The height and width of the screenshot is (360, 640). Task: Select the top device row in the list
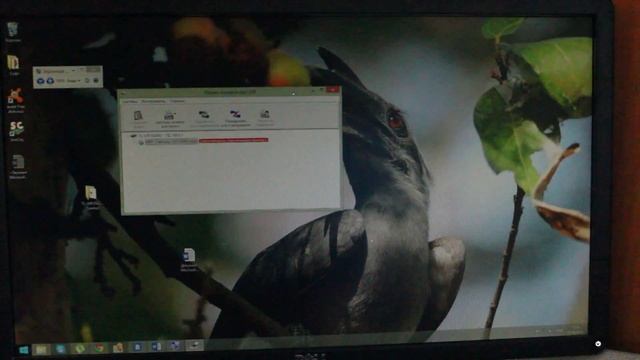(157, 135)
